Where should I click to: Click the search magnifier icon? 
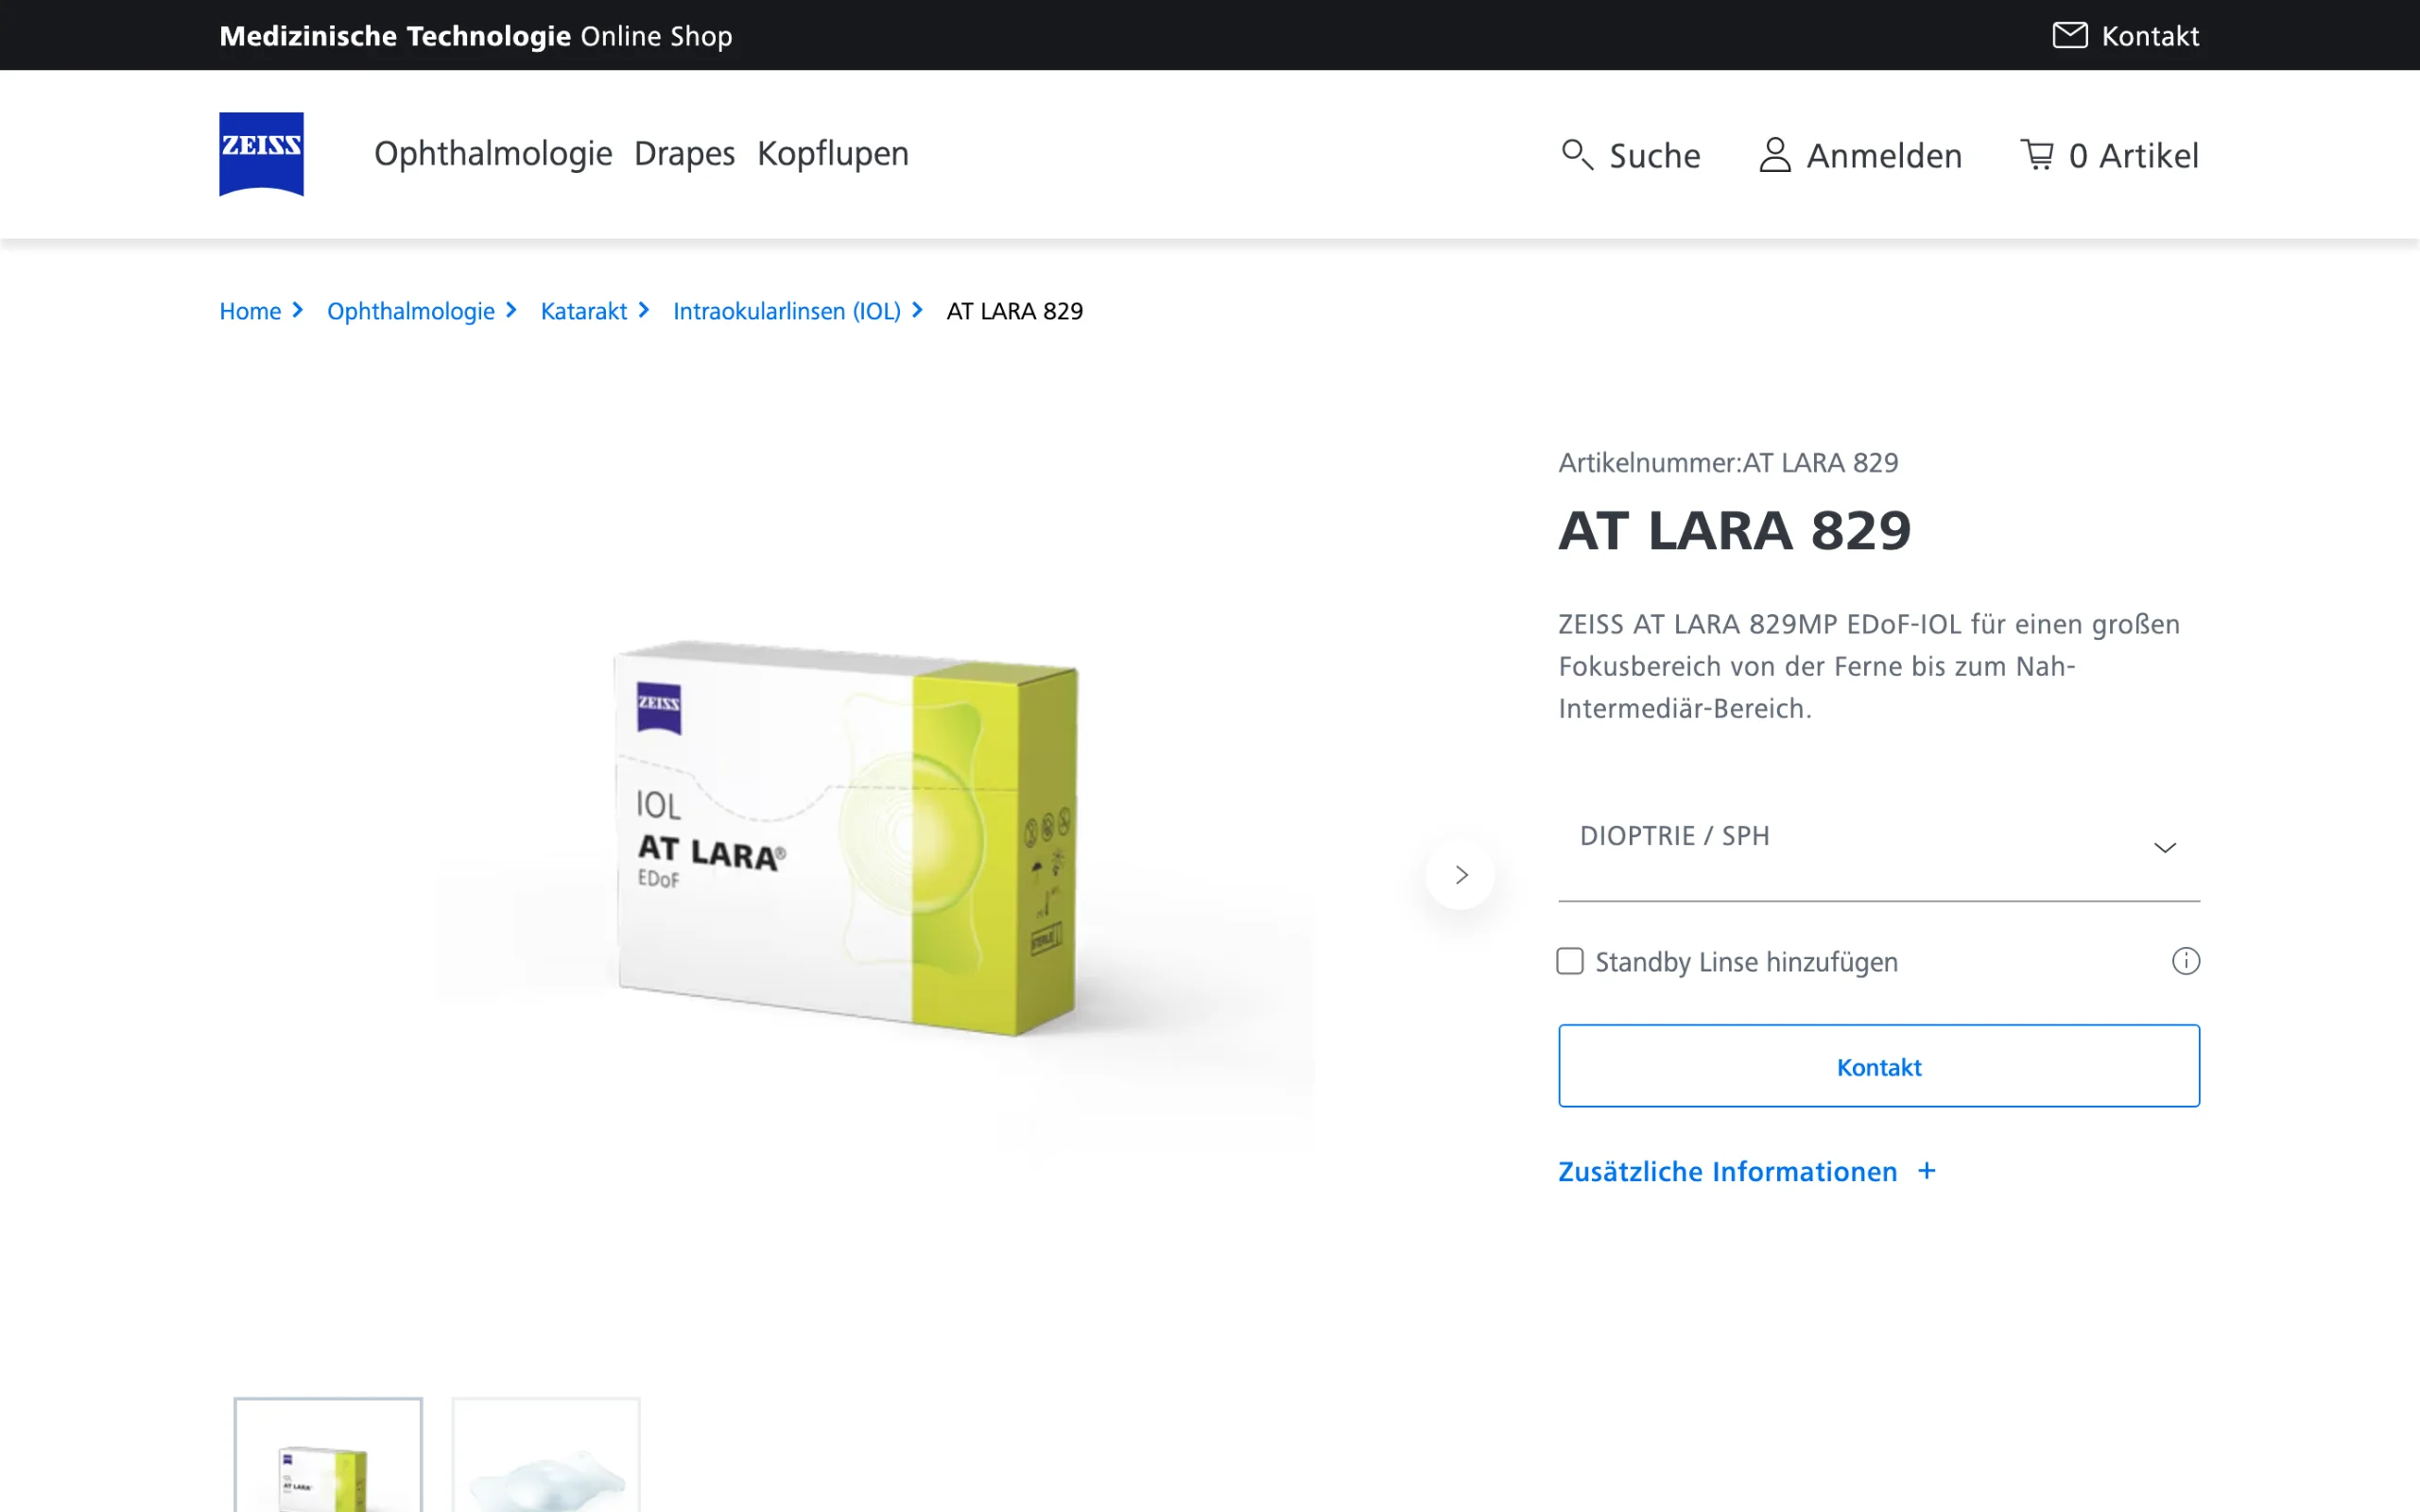(x=1577, y=155)
